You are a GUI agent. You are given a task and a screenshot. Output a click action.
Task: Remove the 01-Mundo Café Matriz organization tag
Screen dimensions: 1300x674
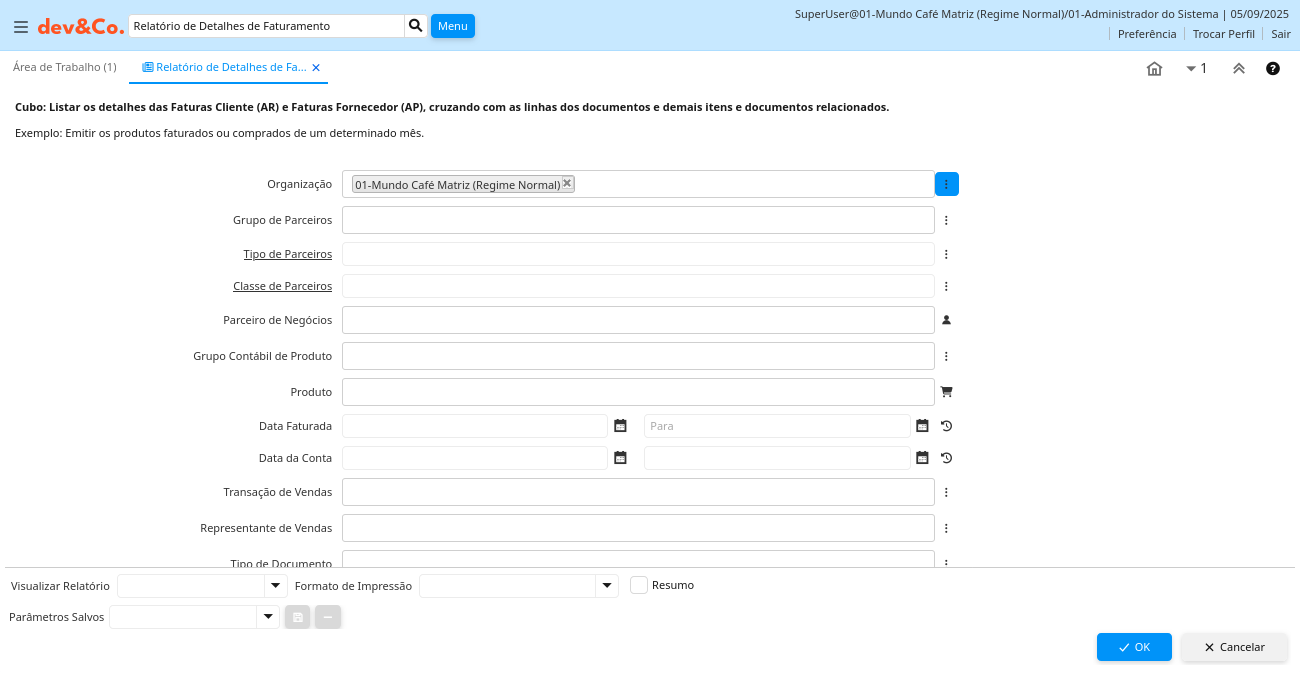tap(567, 183)
